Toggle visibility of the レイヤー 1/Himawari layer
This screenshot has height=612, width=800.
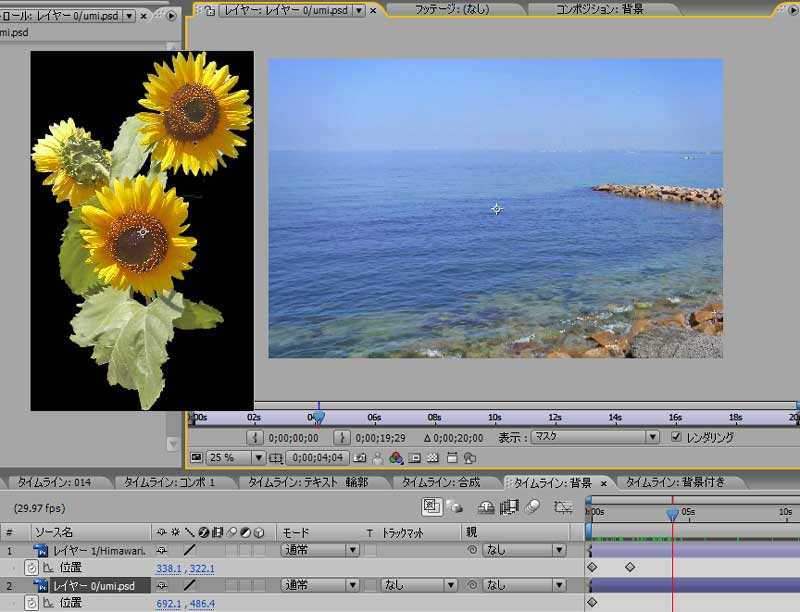coord(161,549)
